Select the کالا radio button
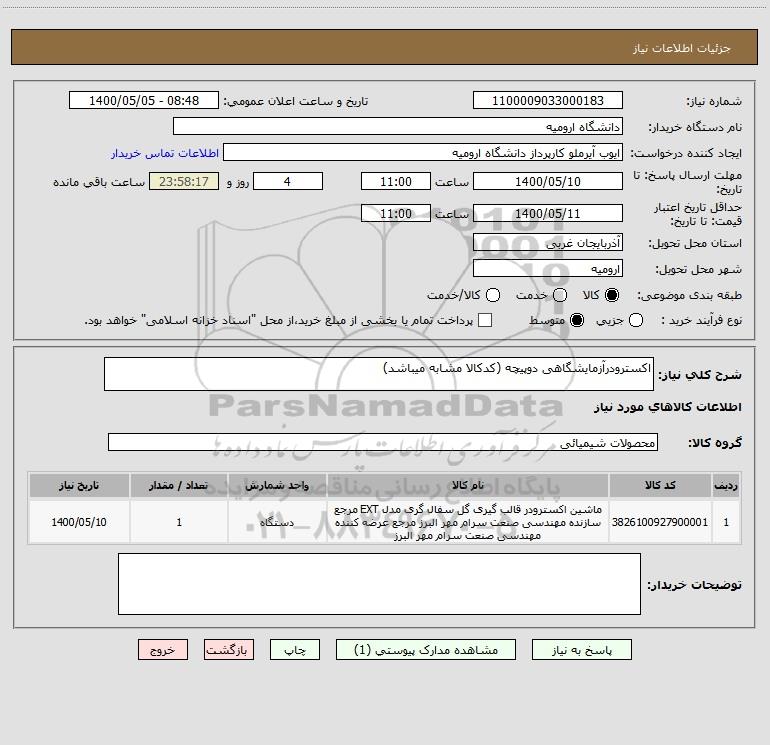This screenshot has height=745, width=770. click(x=612, y=295)
